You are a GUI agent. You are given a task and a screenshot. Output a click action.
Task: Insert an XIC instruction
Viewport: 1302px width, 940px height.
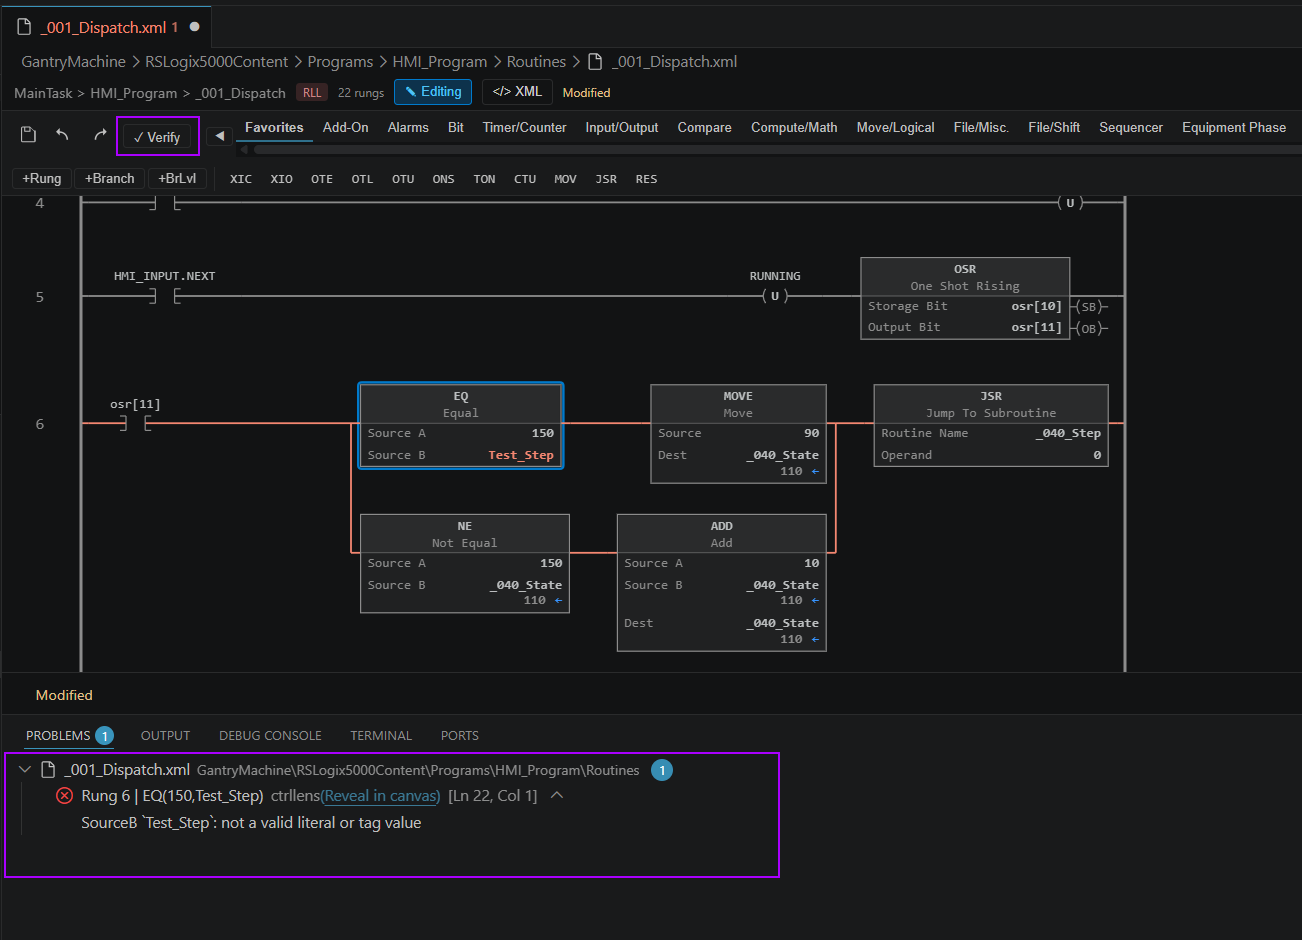[x=241, y=179]
